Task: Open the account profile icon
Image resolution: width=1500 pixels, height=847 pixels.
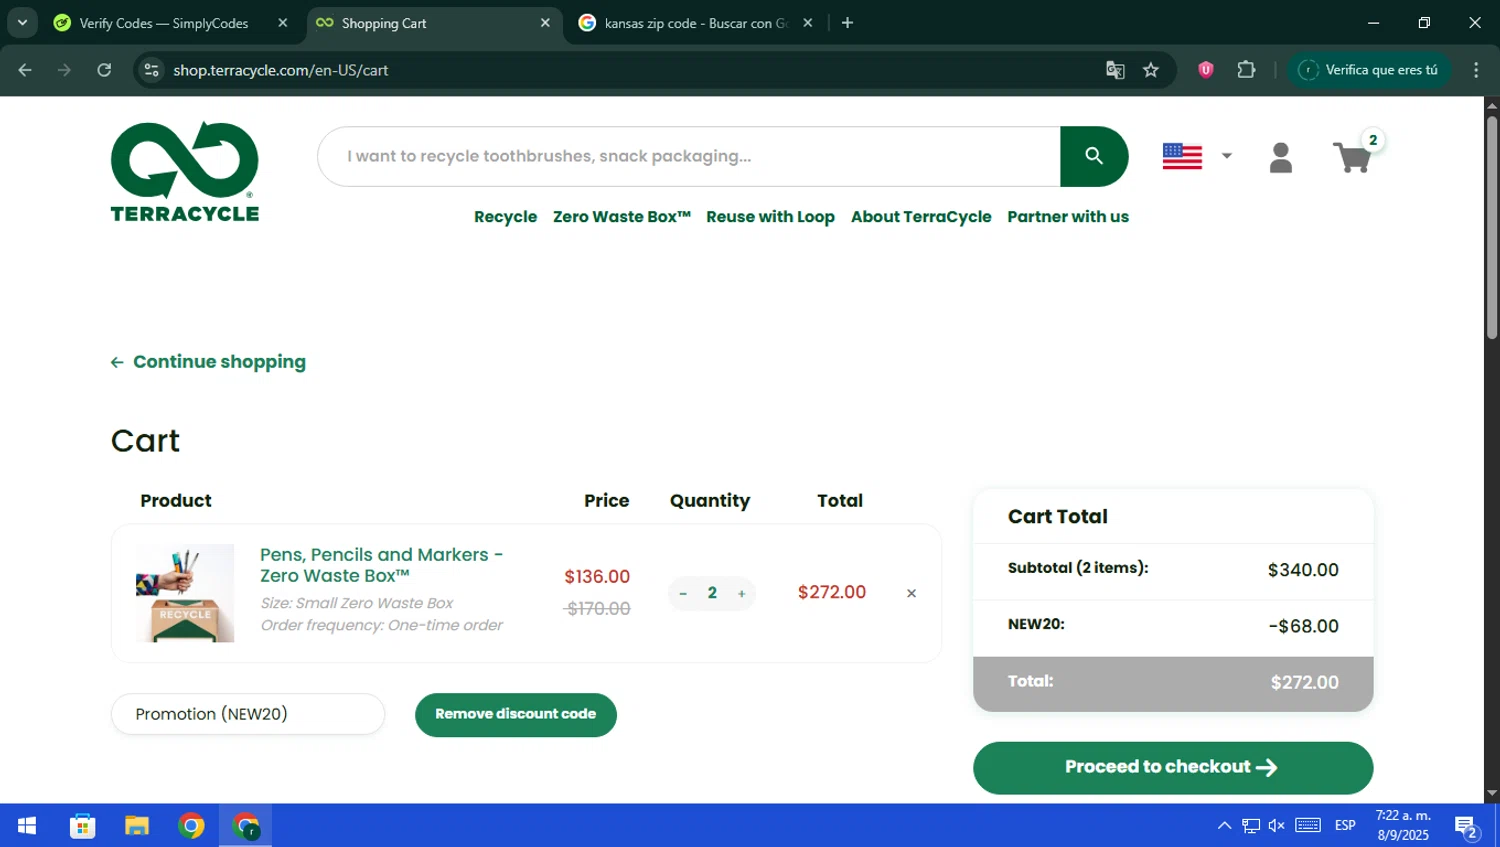Action: pos(1280,157)
